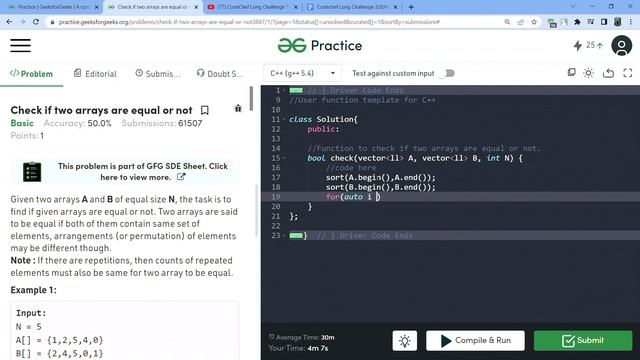Viewport: 640px width, 360px height.
Task: Click the problem panel vertical scrollbar
Action: [251, 98]
